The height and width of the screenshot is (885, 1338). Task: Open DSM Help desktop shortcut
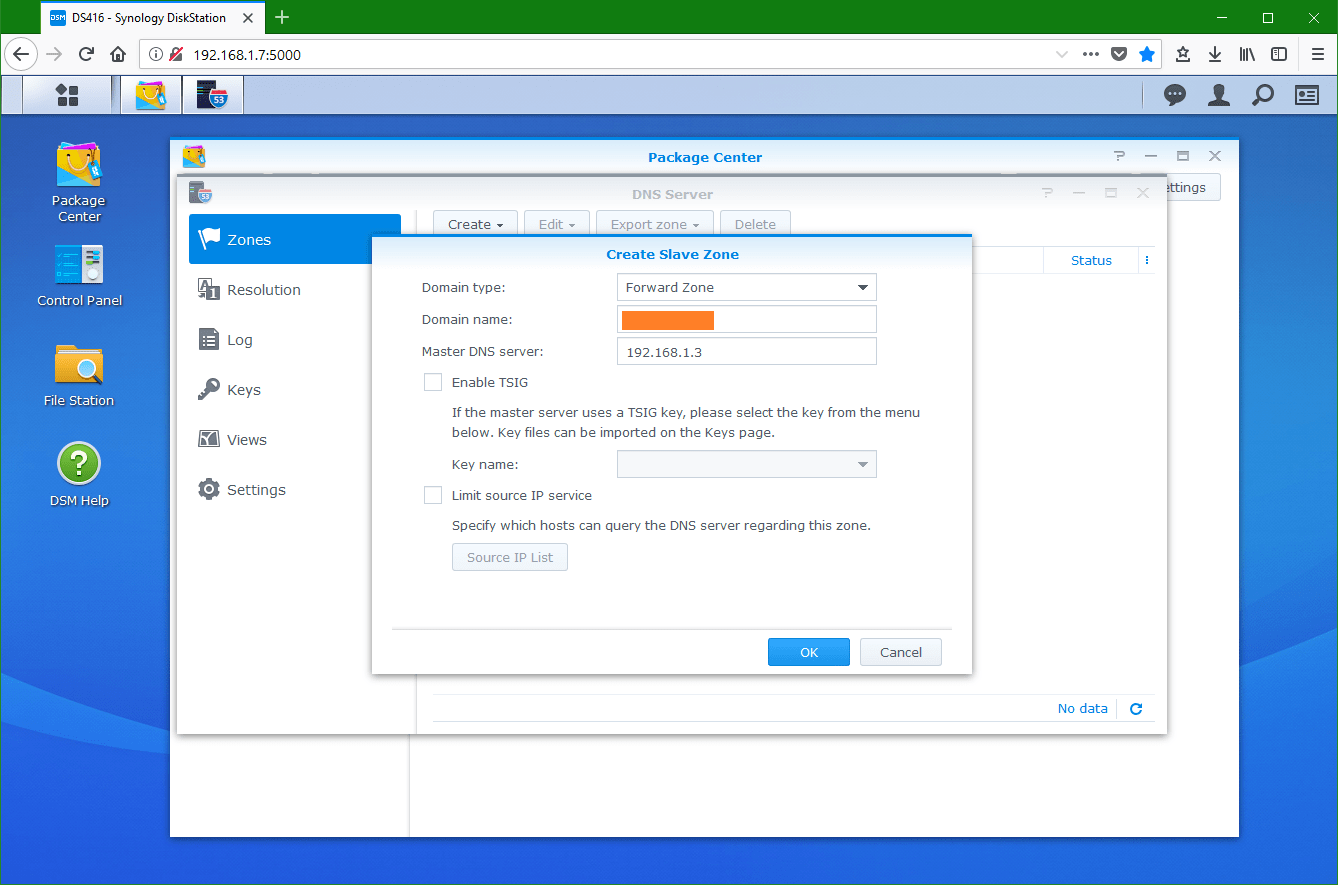pyautogui.click(x=79, y=475)
